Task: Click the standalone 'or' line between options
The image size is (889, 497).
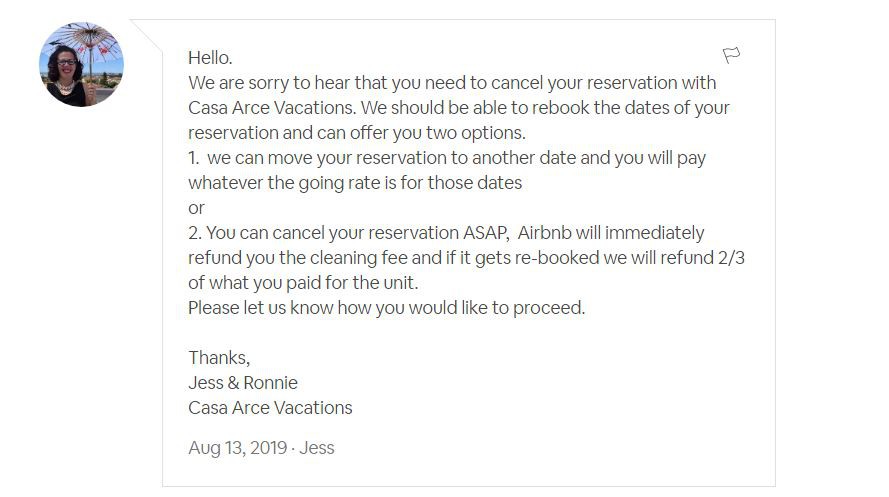Action: tap(196, 208)
